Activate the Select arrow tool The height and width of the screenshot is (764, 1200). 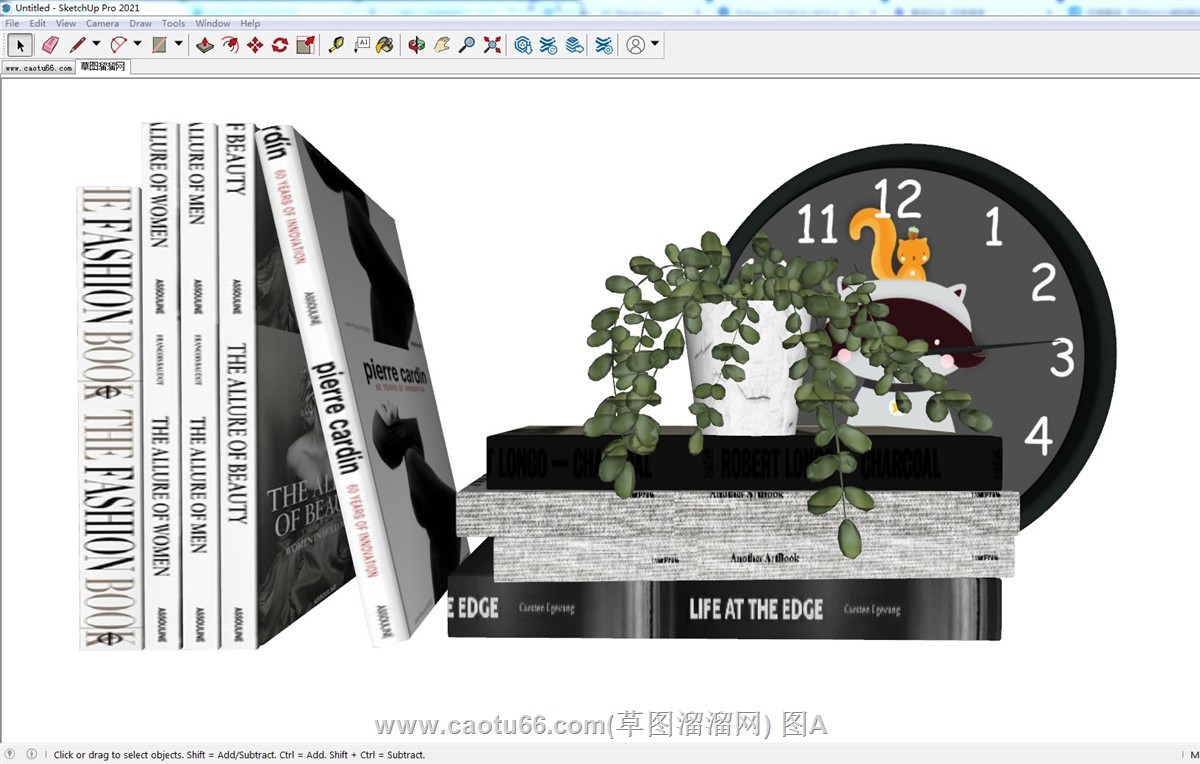tap(20, 45)
